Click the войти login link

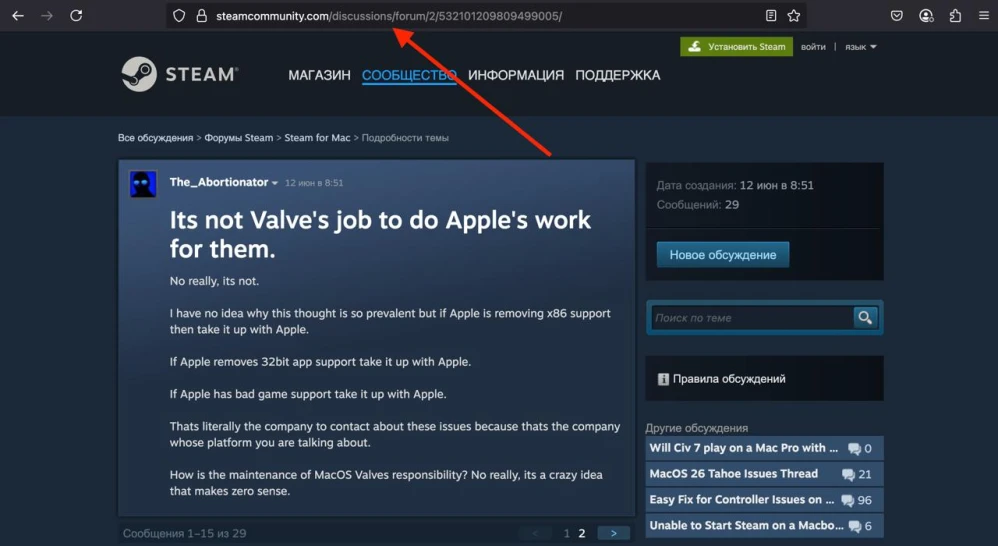point(813,46)
